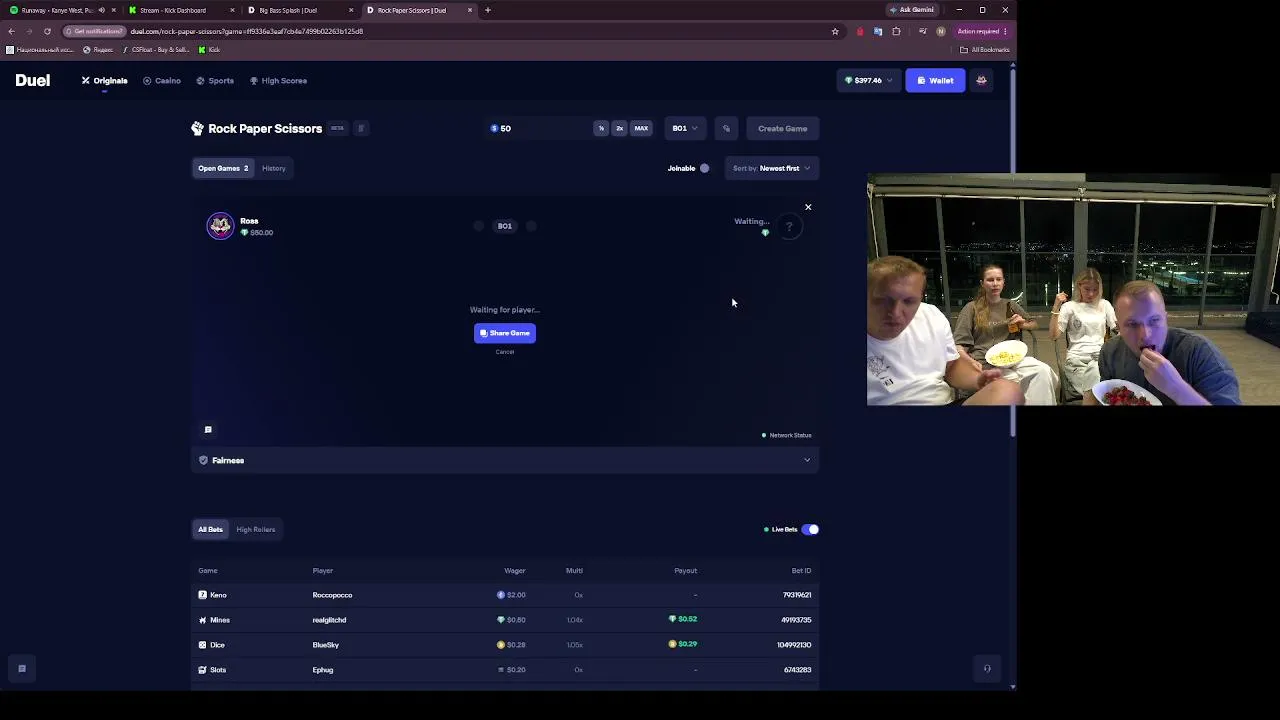Click the Slots game icon
This screenshot has width=1280, height=720.
(202, 670)
